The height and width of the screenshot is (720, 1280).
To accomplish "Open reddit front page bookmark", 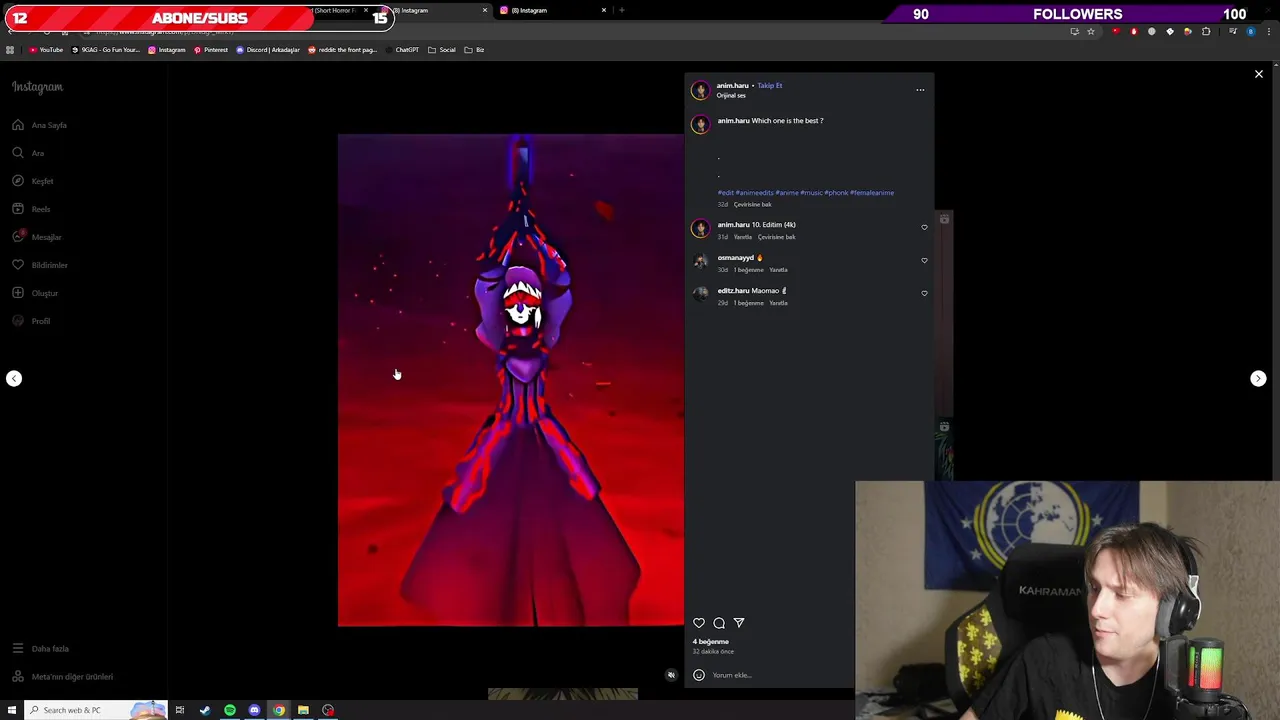I will [343, 50].
